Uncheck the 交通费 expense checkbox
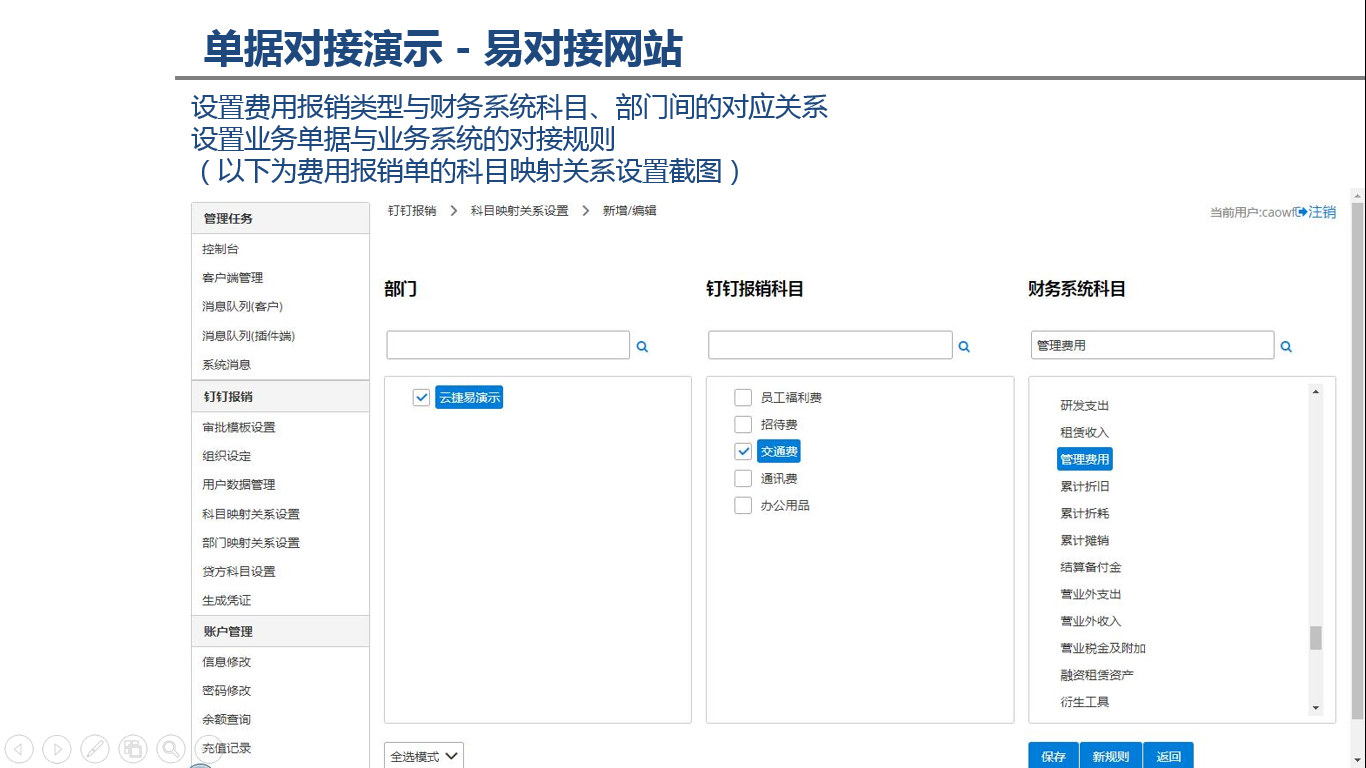Viewport: 1366px width, 768px height. (x=743, y=451)
